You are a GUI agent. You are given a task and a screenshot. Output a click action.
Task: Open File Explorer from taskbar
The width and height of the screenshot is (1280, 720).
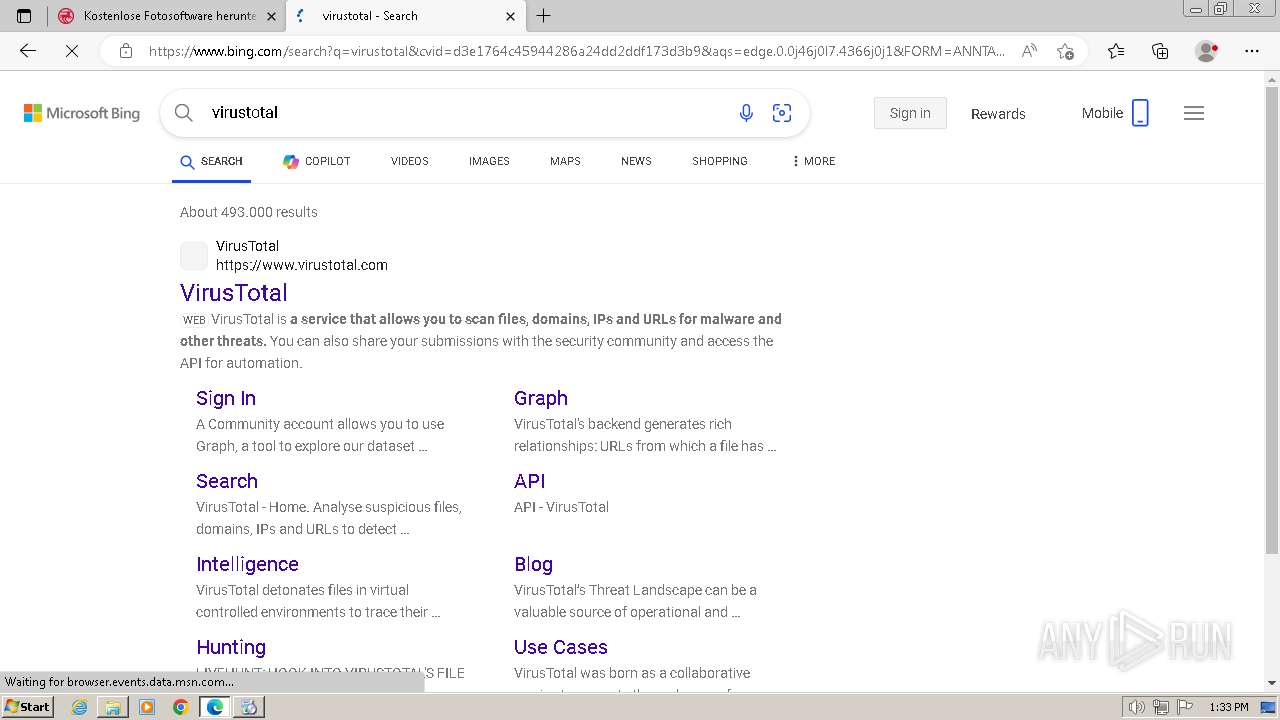(x=113, y=707)
